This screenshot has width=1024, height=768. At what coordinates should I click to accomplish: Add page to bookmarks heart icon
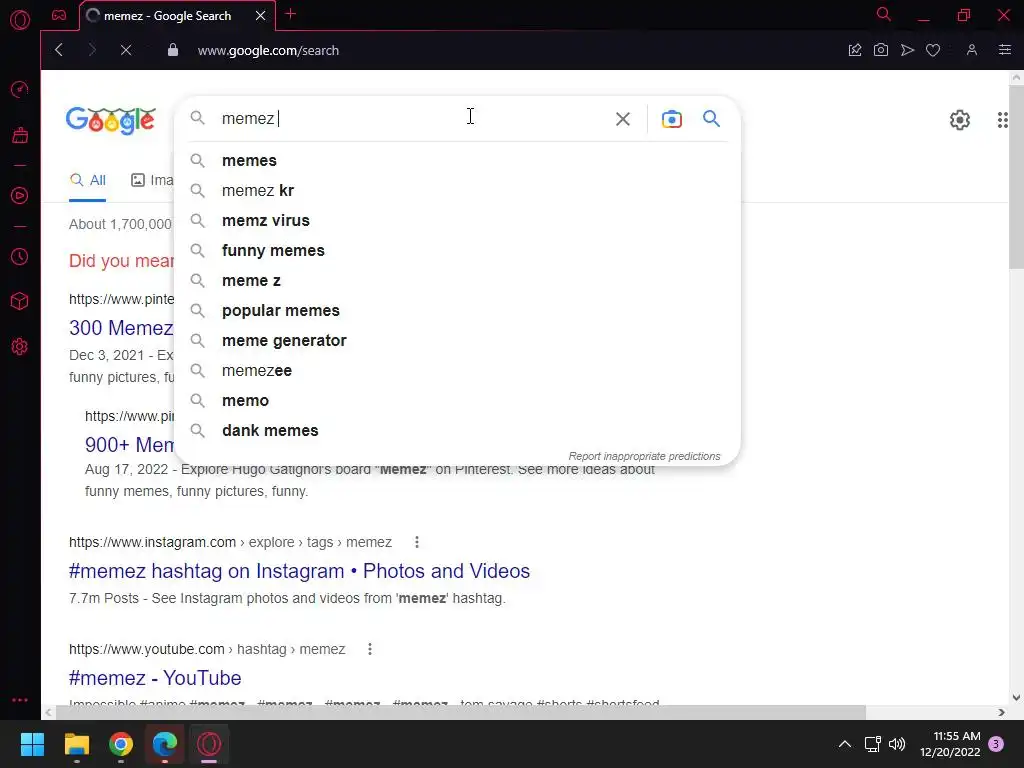[933, 50]
